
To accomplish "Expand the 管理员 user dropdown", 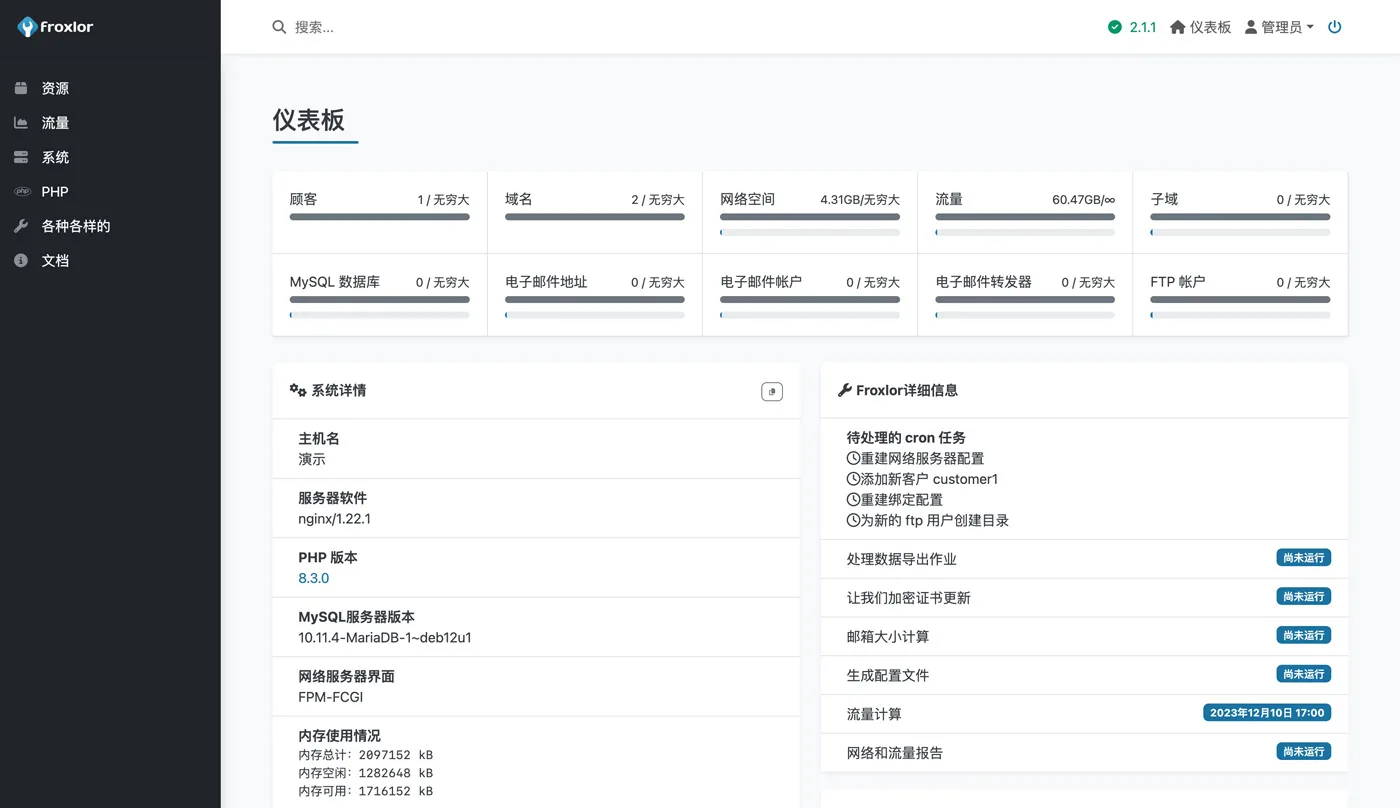I will (1279, 27).
